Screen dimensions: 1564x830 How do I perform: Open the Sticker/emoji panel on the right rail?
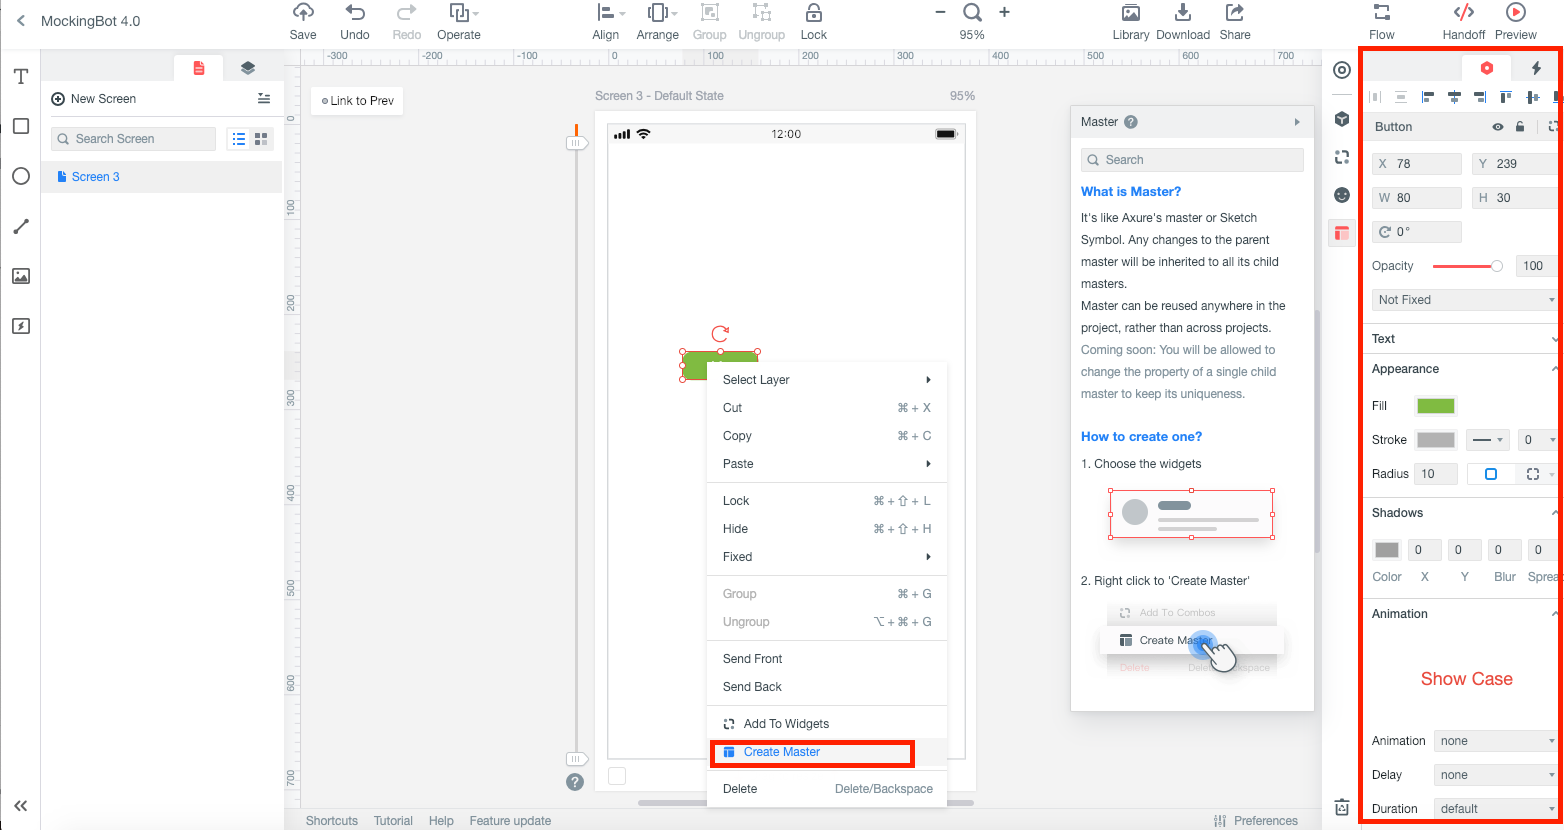pos(1341,195)
